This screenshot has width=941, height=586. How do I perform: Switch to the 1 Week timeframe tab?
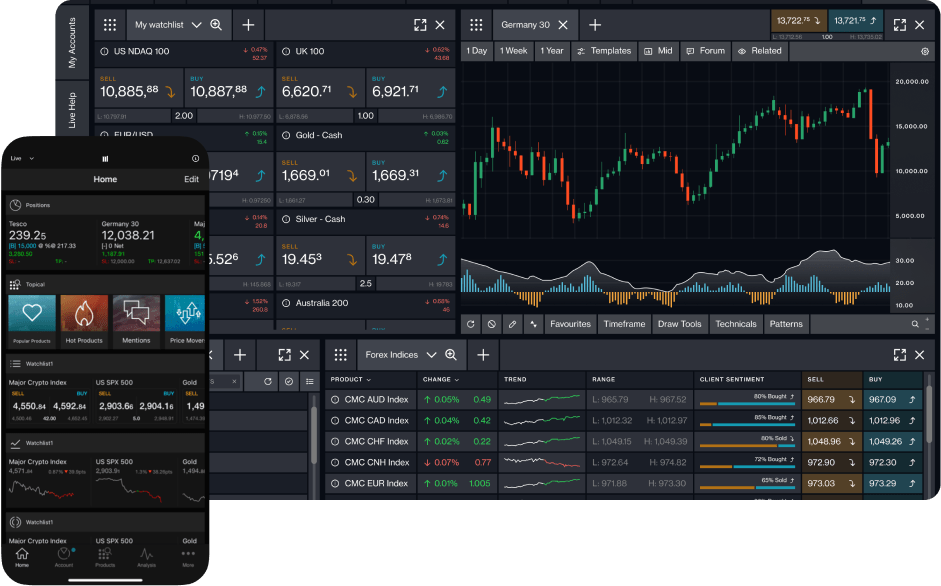(x=513, y=51)
